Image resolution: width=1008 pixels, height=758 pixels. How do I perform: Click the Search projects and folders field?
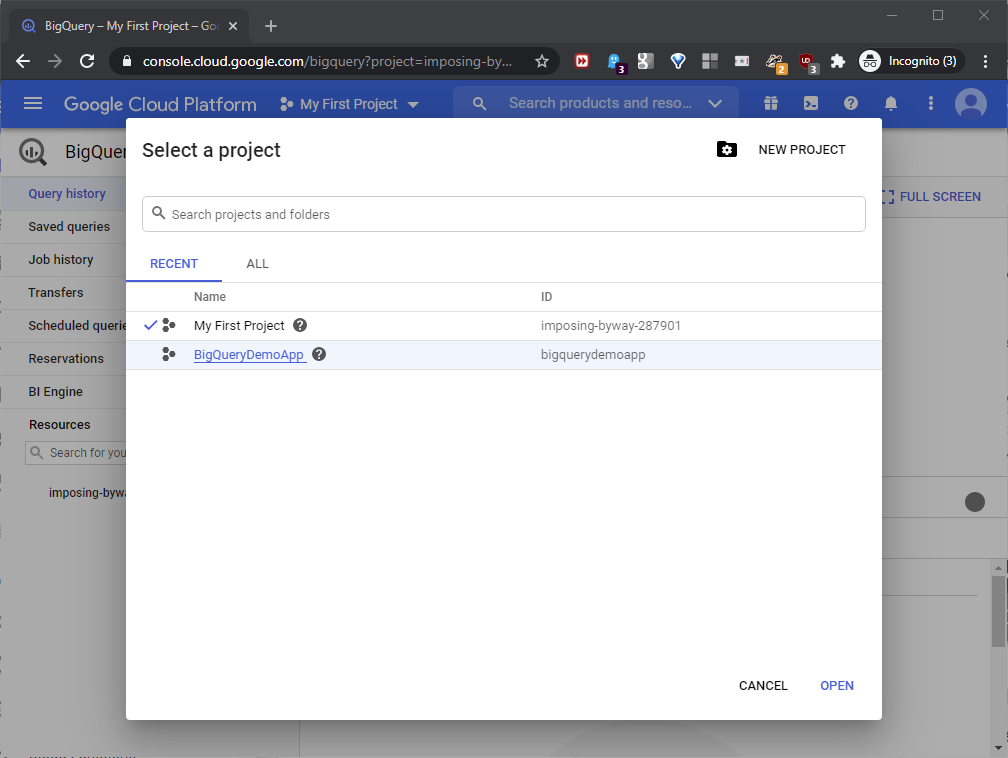(504, 214)
